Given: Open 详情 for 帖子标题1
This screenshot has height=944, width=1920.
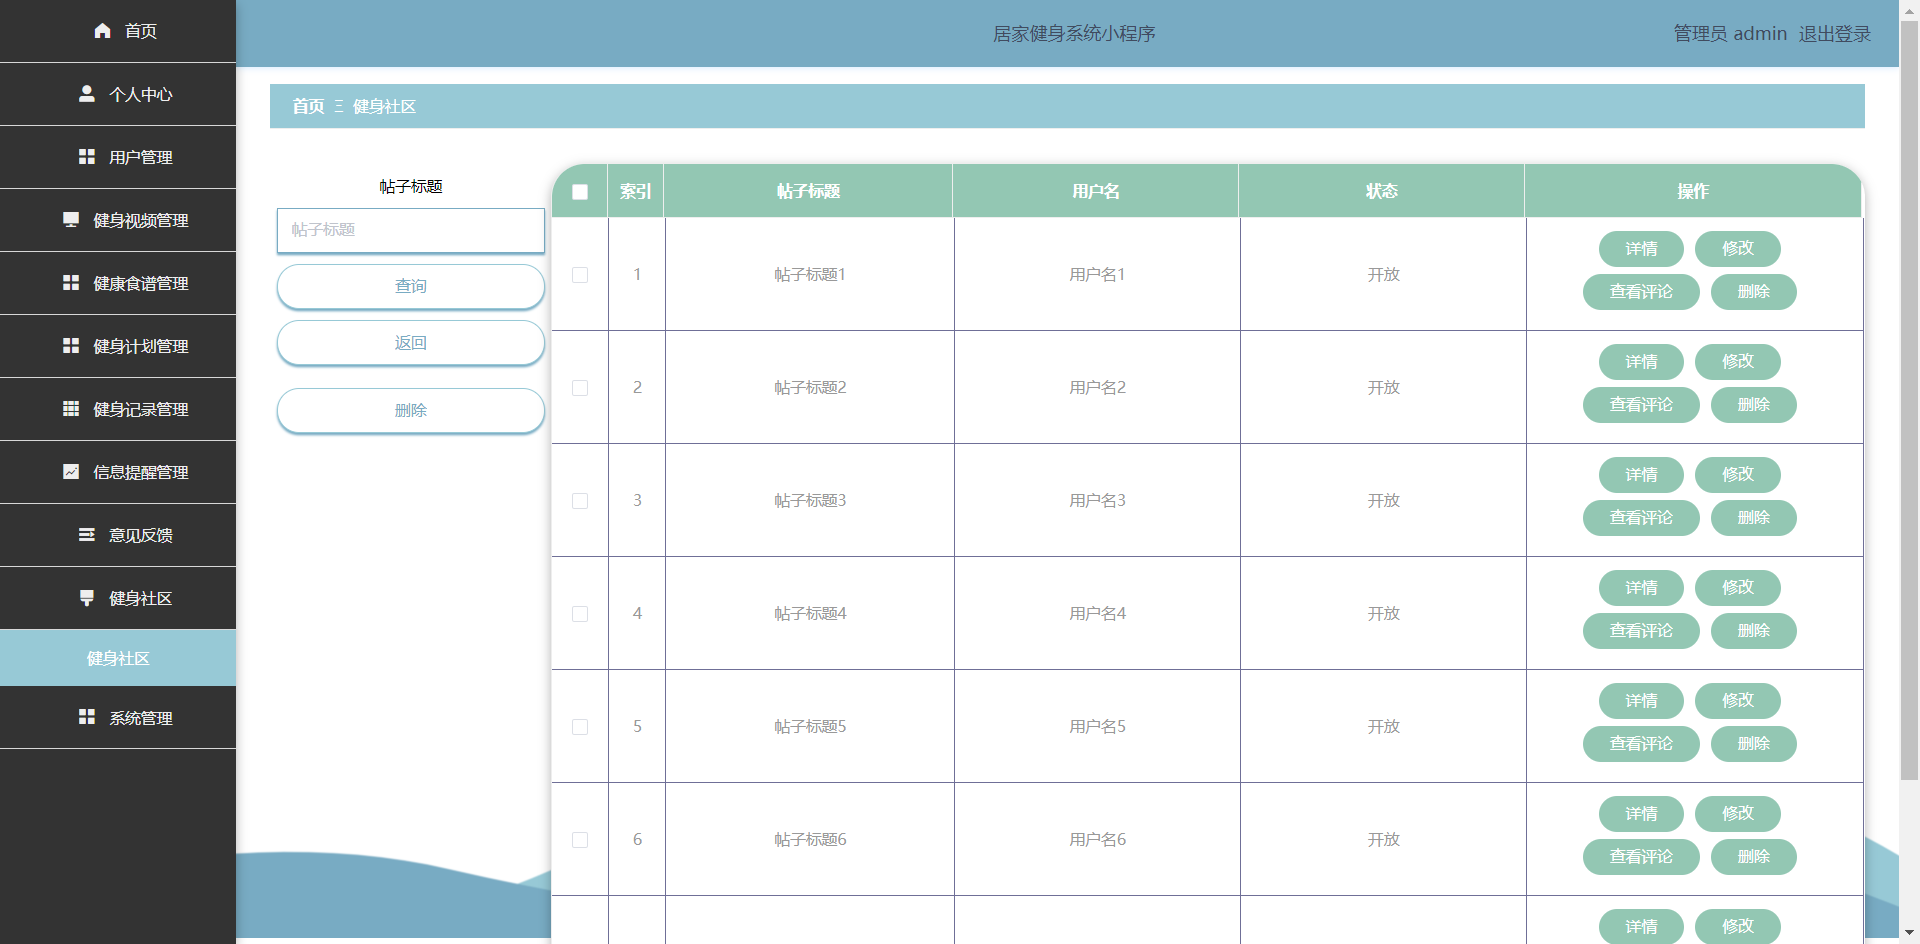Looking at the screenshot, I should [1641, 249].
